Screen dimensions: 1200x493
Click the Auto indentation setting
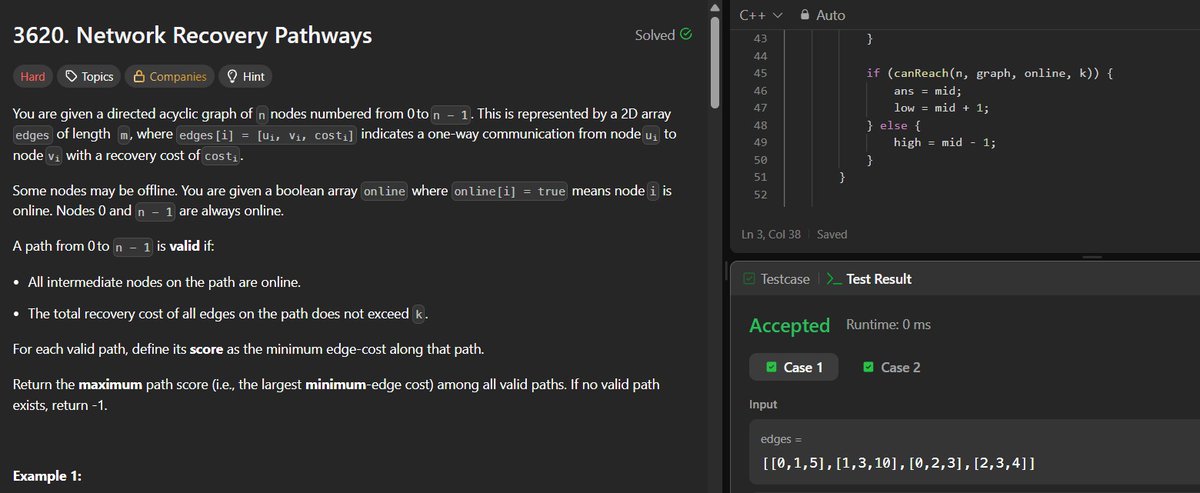[x=822, y=15]
